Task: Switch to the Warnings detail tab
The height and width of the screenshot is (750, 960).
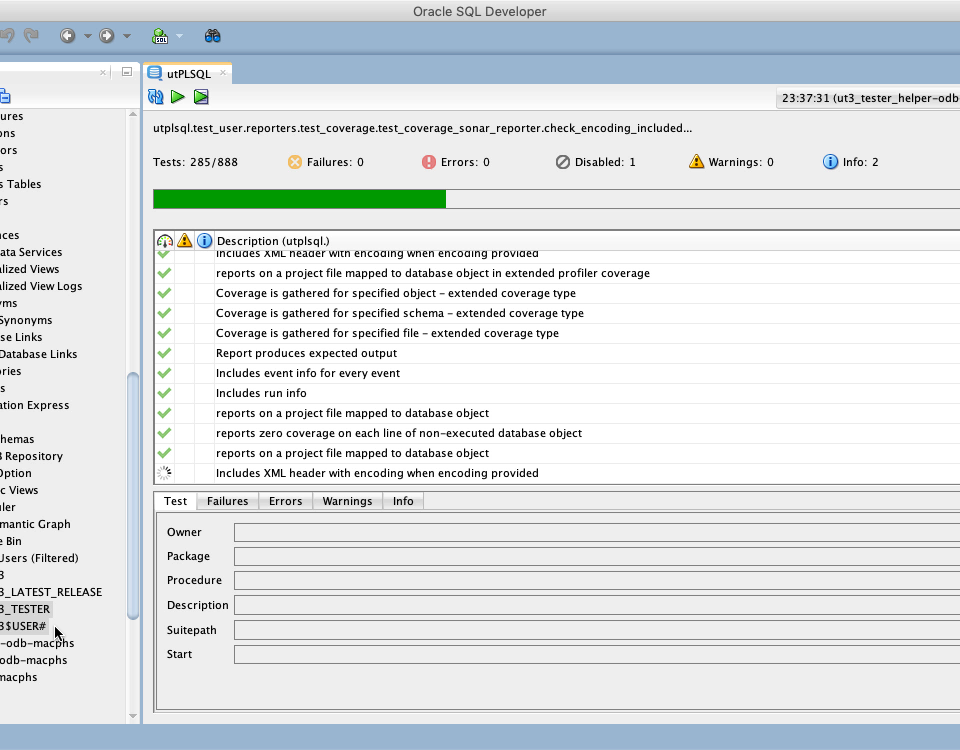Action: coord(347,501)
